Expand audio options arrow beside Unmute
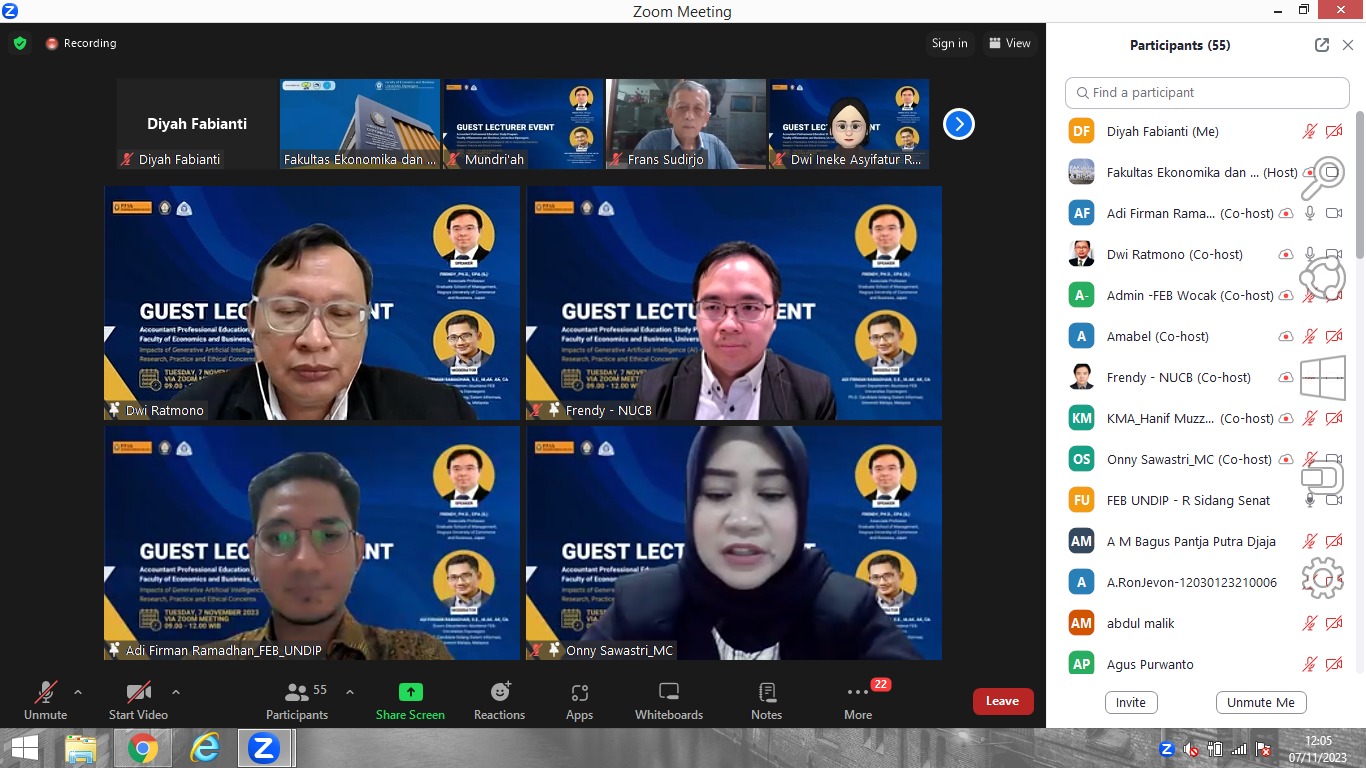This screenshot has width=1366, height=768. [78, 692]
